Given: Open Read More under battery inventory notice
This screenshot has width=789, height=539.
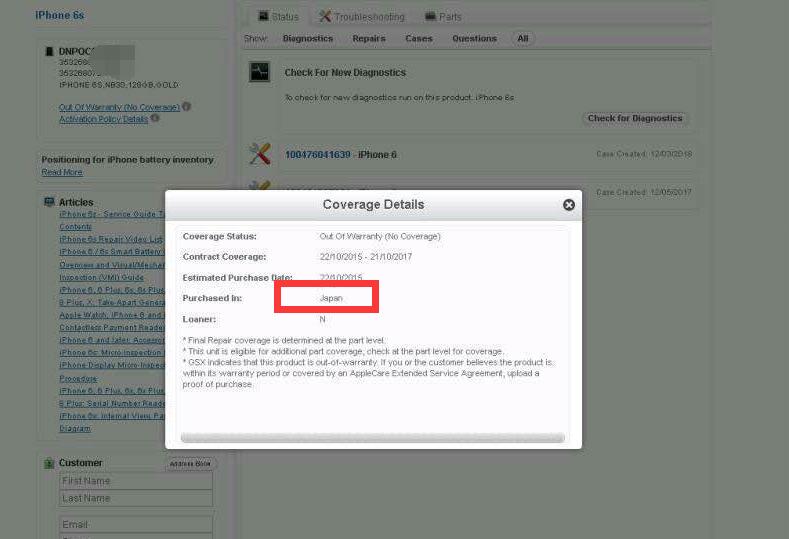Looking at the screenshot, I should [62, 172].
